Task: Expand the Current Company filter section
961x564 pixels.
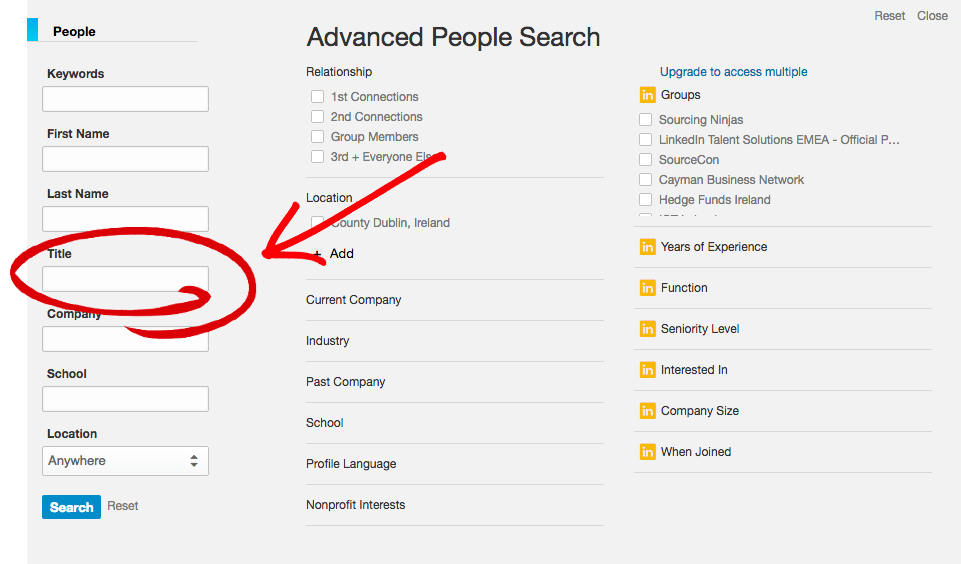Action: (x=455, y=300)
